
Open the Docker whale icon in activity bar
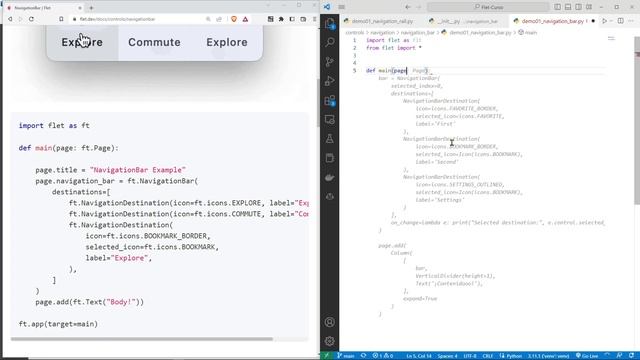tap(330, 178)
